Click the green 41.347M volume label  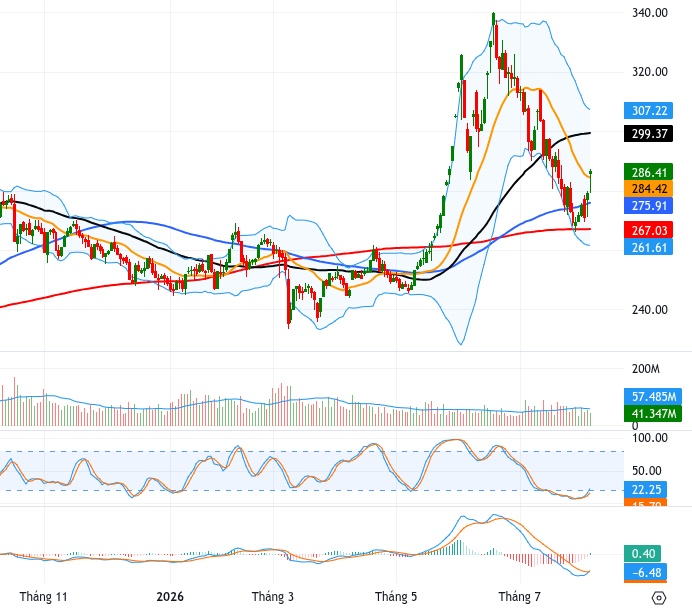[x=653, y=414]
